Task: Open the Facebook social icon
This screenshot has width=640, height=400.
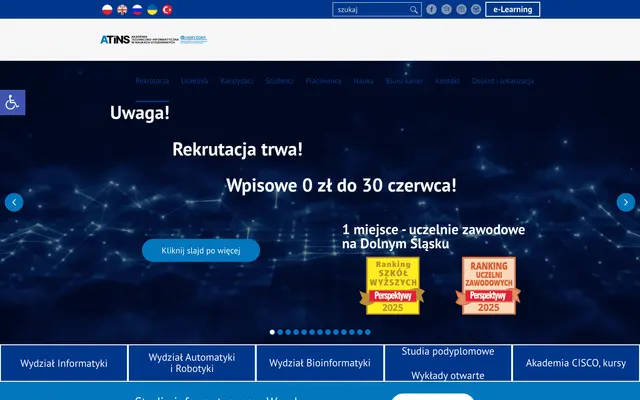Action: (431, 9)
